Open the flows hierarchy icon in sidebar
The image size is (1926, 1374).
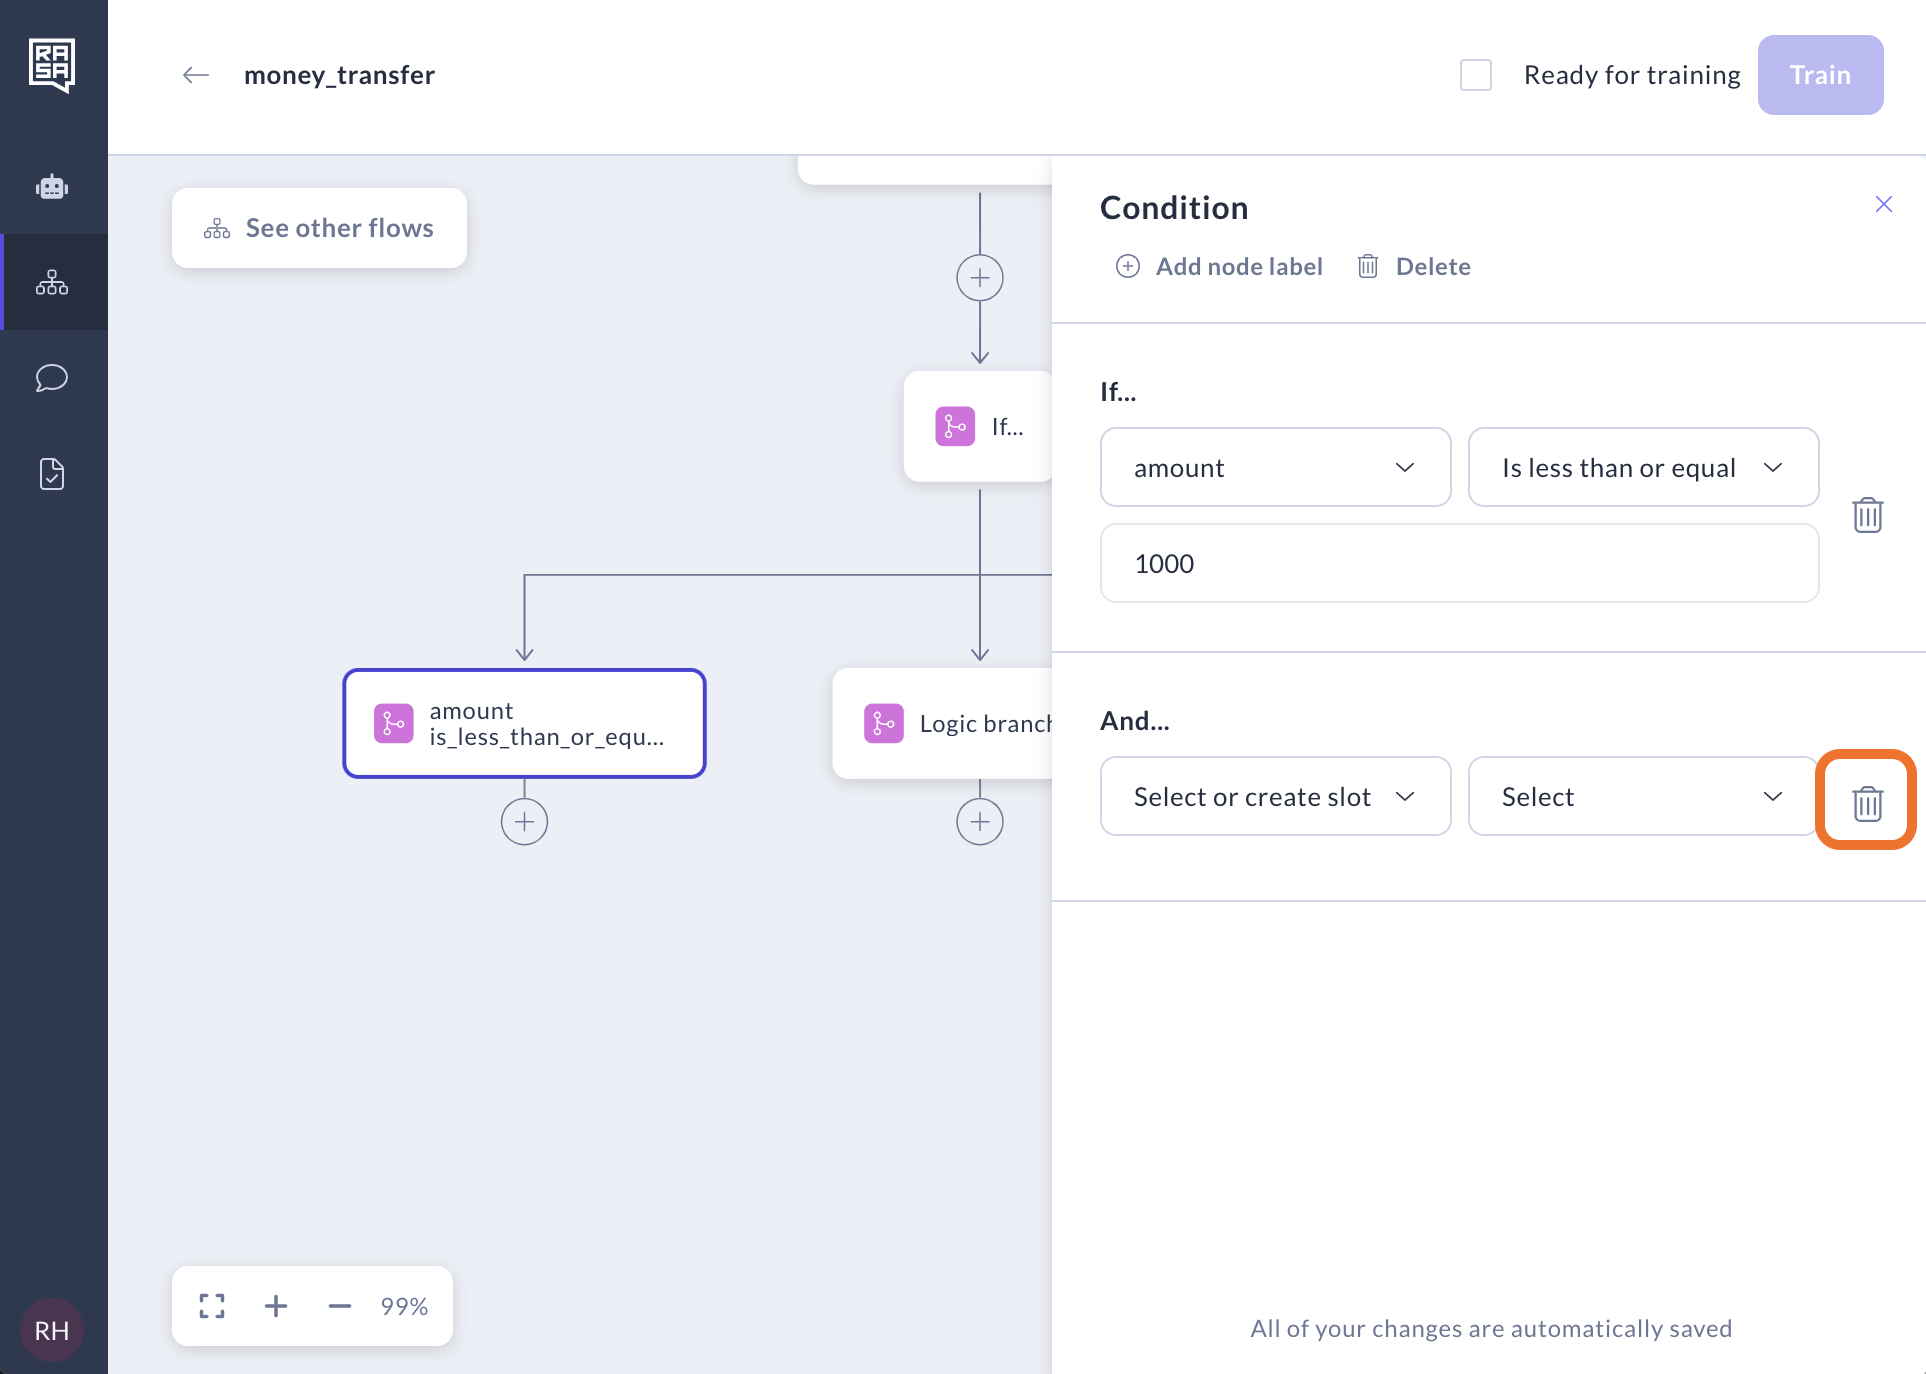[52, 283]
